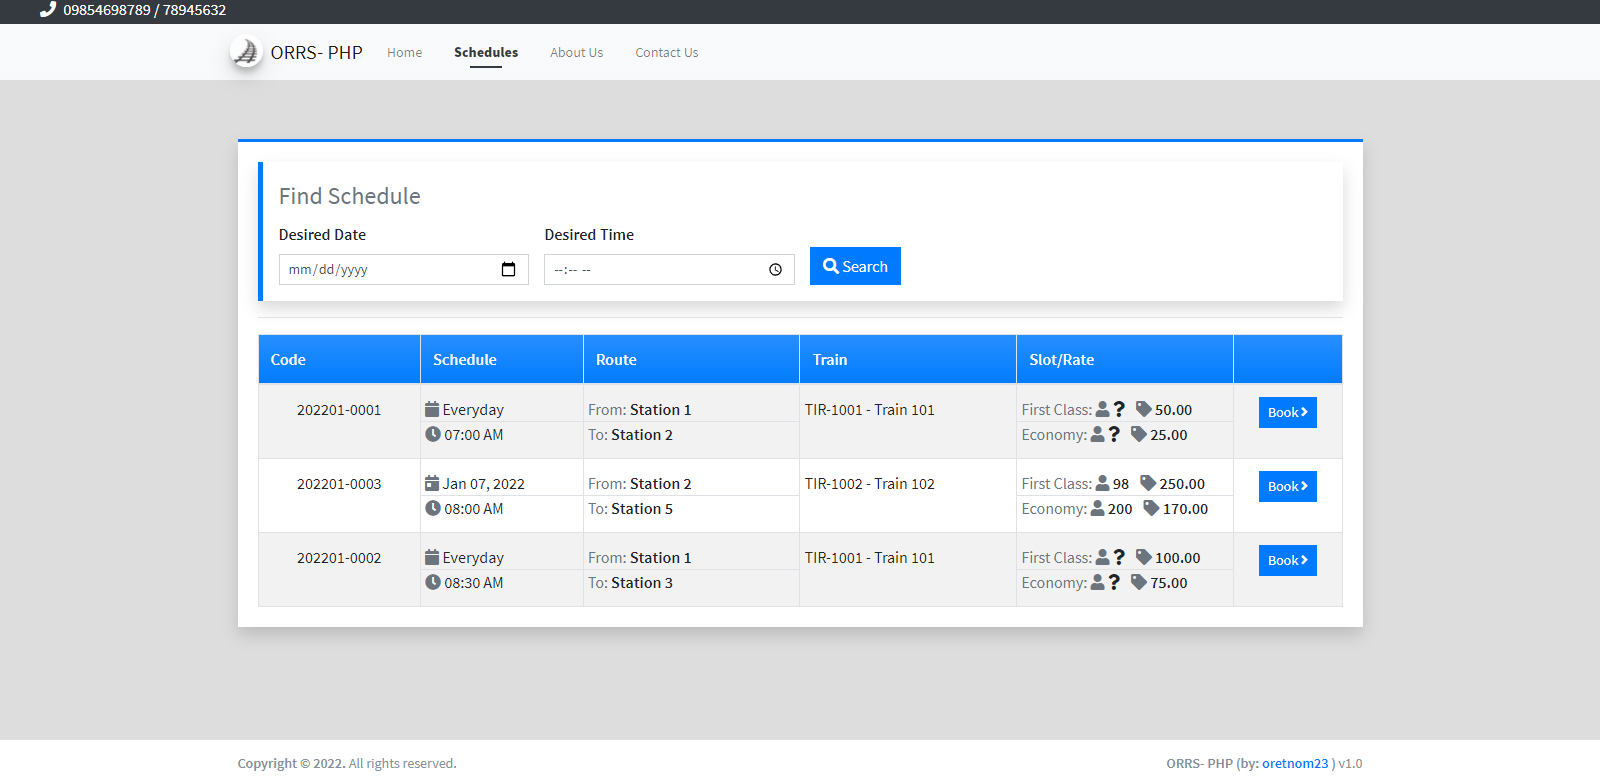1600x782 pixels.
Task: Click price tag icon beside 100.00
Action: [x=1144, y=557]
